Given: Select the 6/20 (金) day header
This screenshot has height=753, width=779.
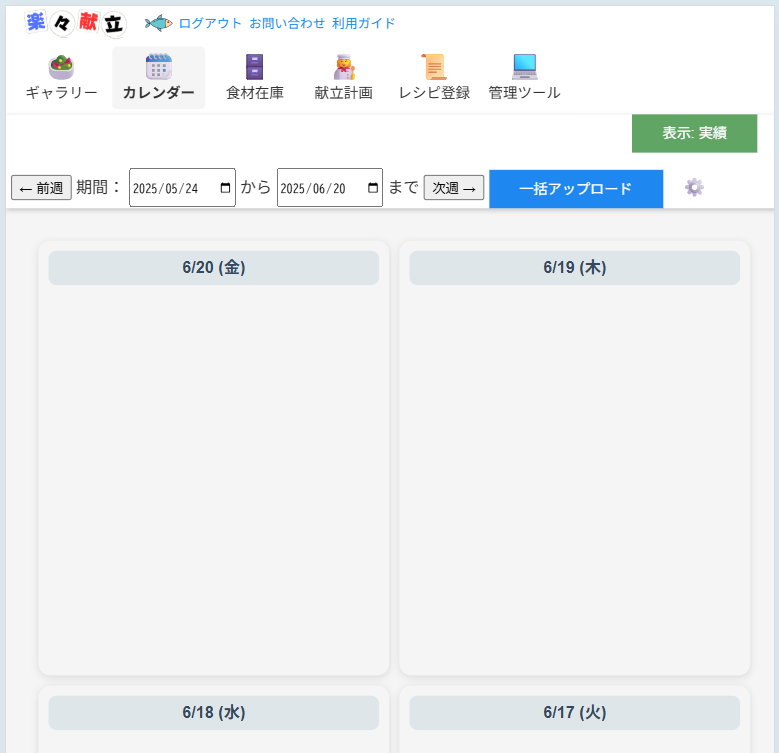Looking at the screenshot, I should coord(214,268).
